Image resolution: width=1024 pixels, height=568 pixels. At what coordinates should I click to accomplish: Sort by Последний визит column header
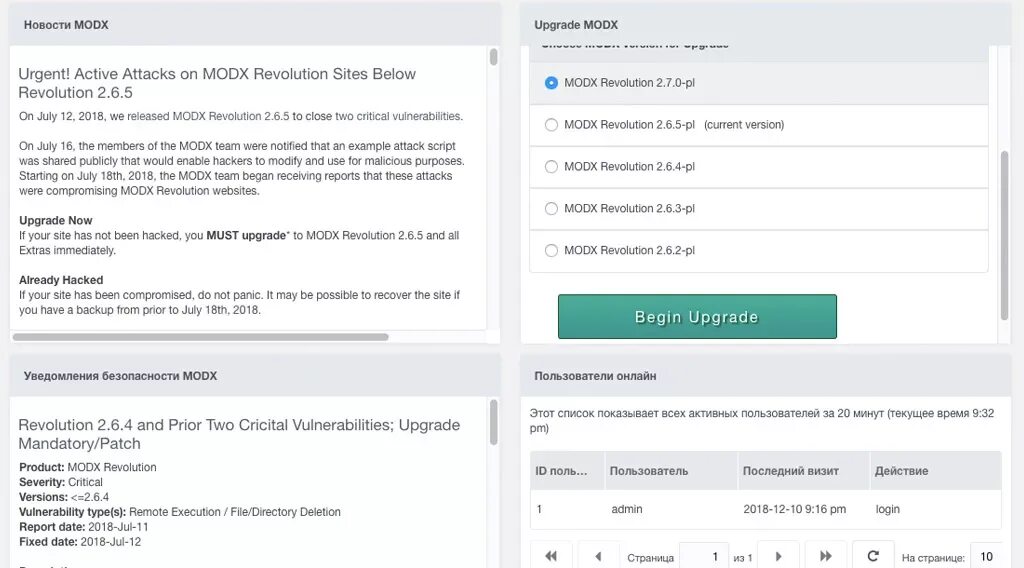click(804, 471)
